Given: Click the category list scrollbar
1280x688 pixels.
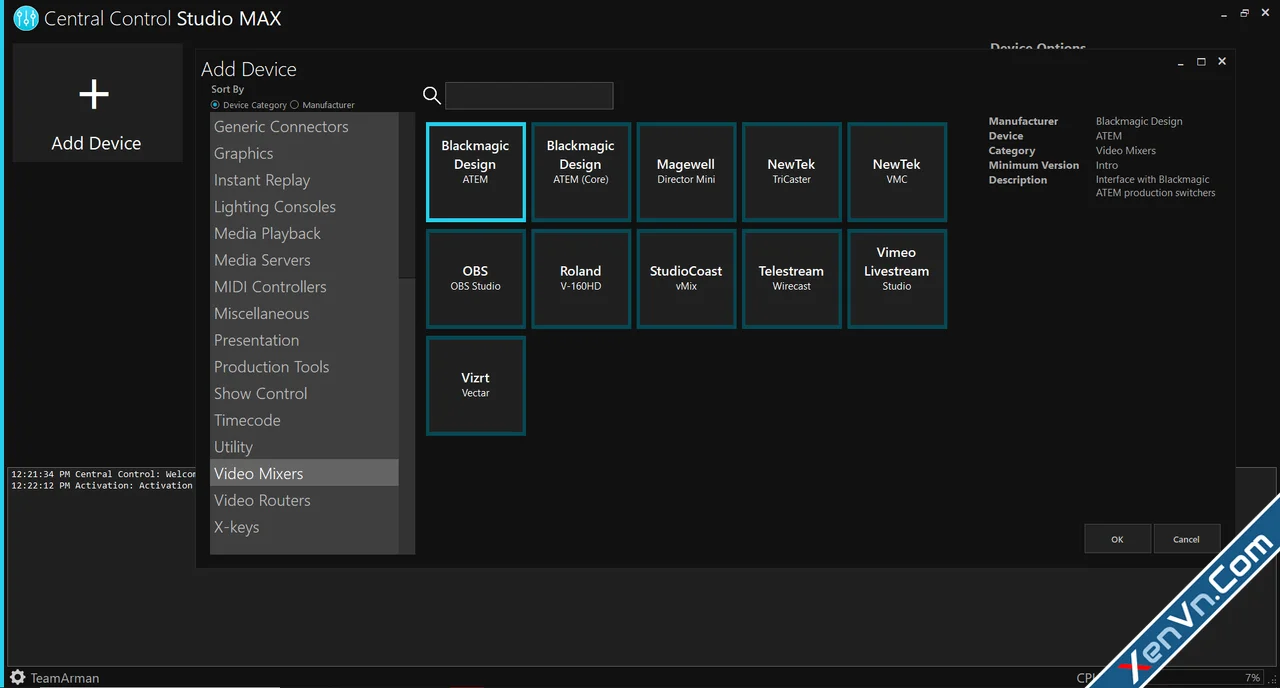Looking at the screenshot, I should click(407, 333).
